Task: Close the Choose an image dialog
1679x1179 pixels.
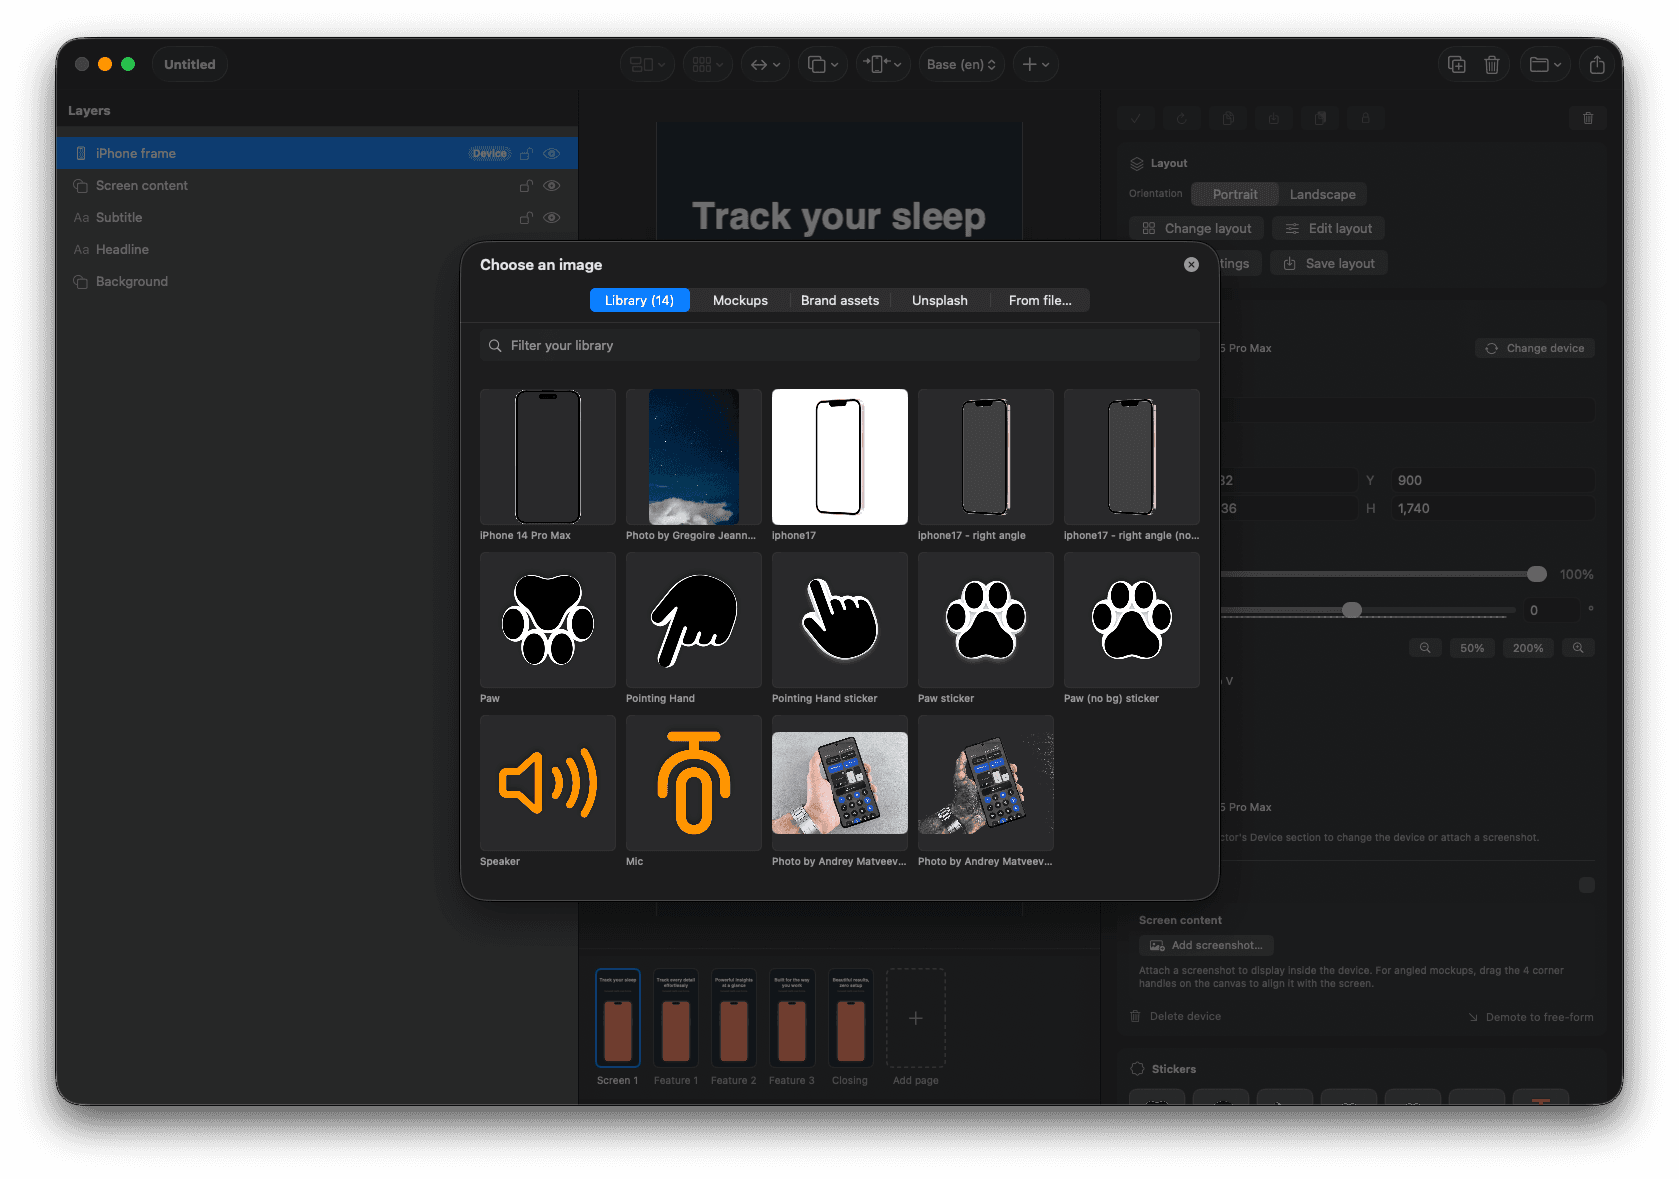Action: (x=1191, y=265)
